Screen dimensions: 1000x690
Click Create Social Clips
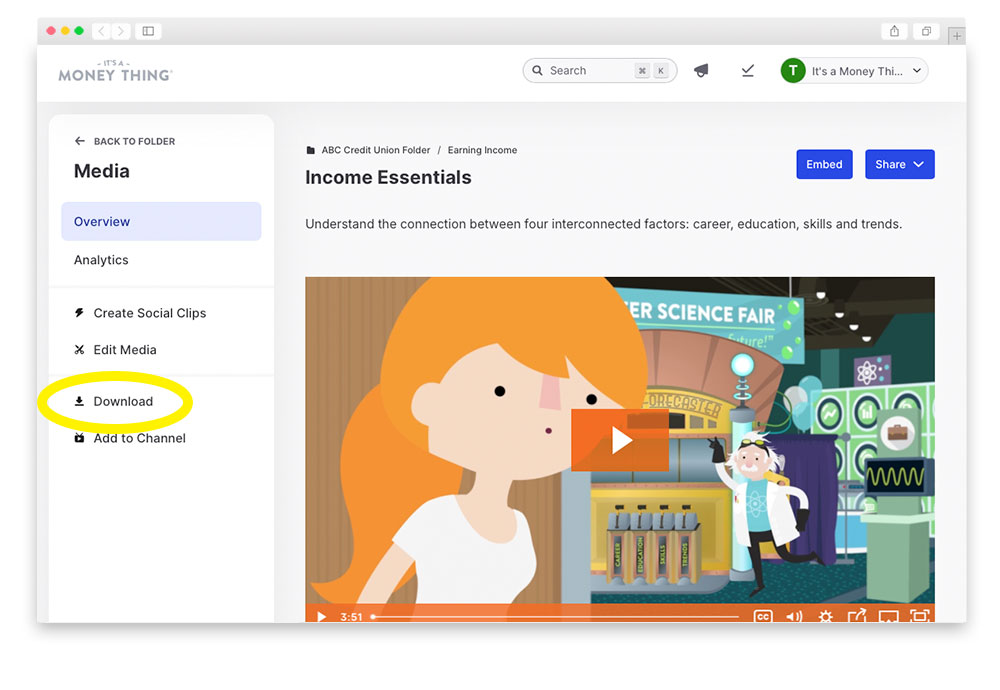coord(141,313)
